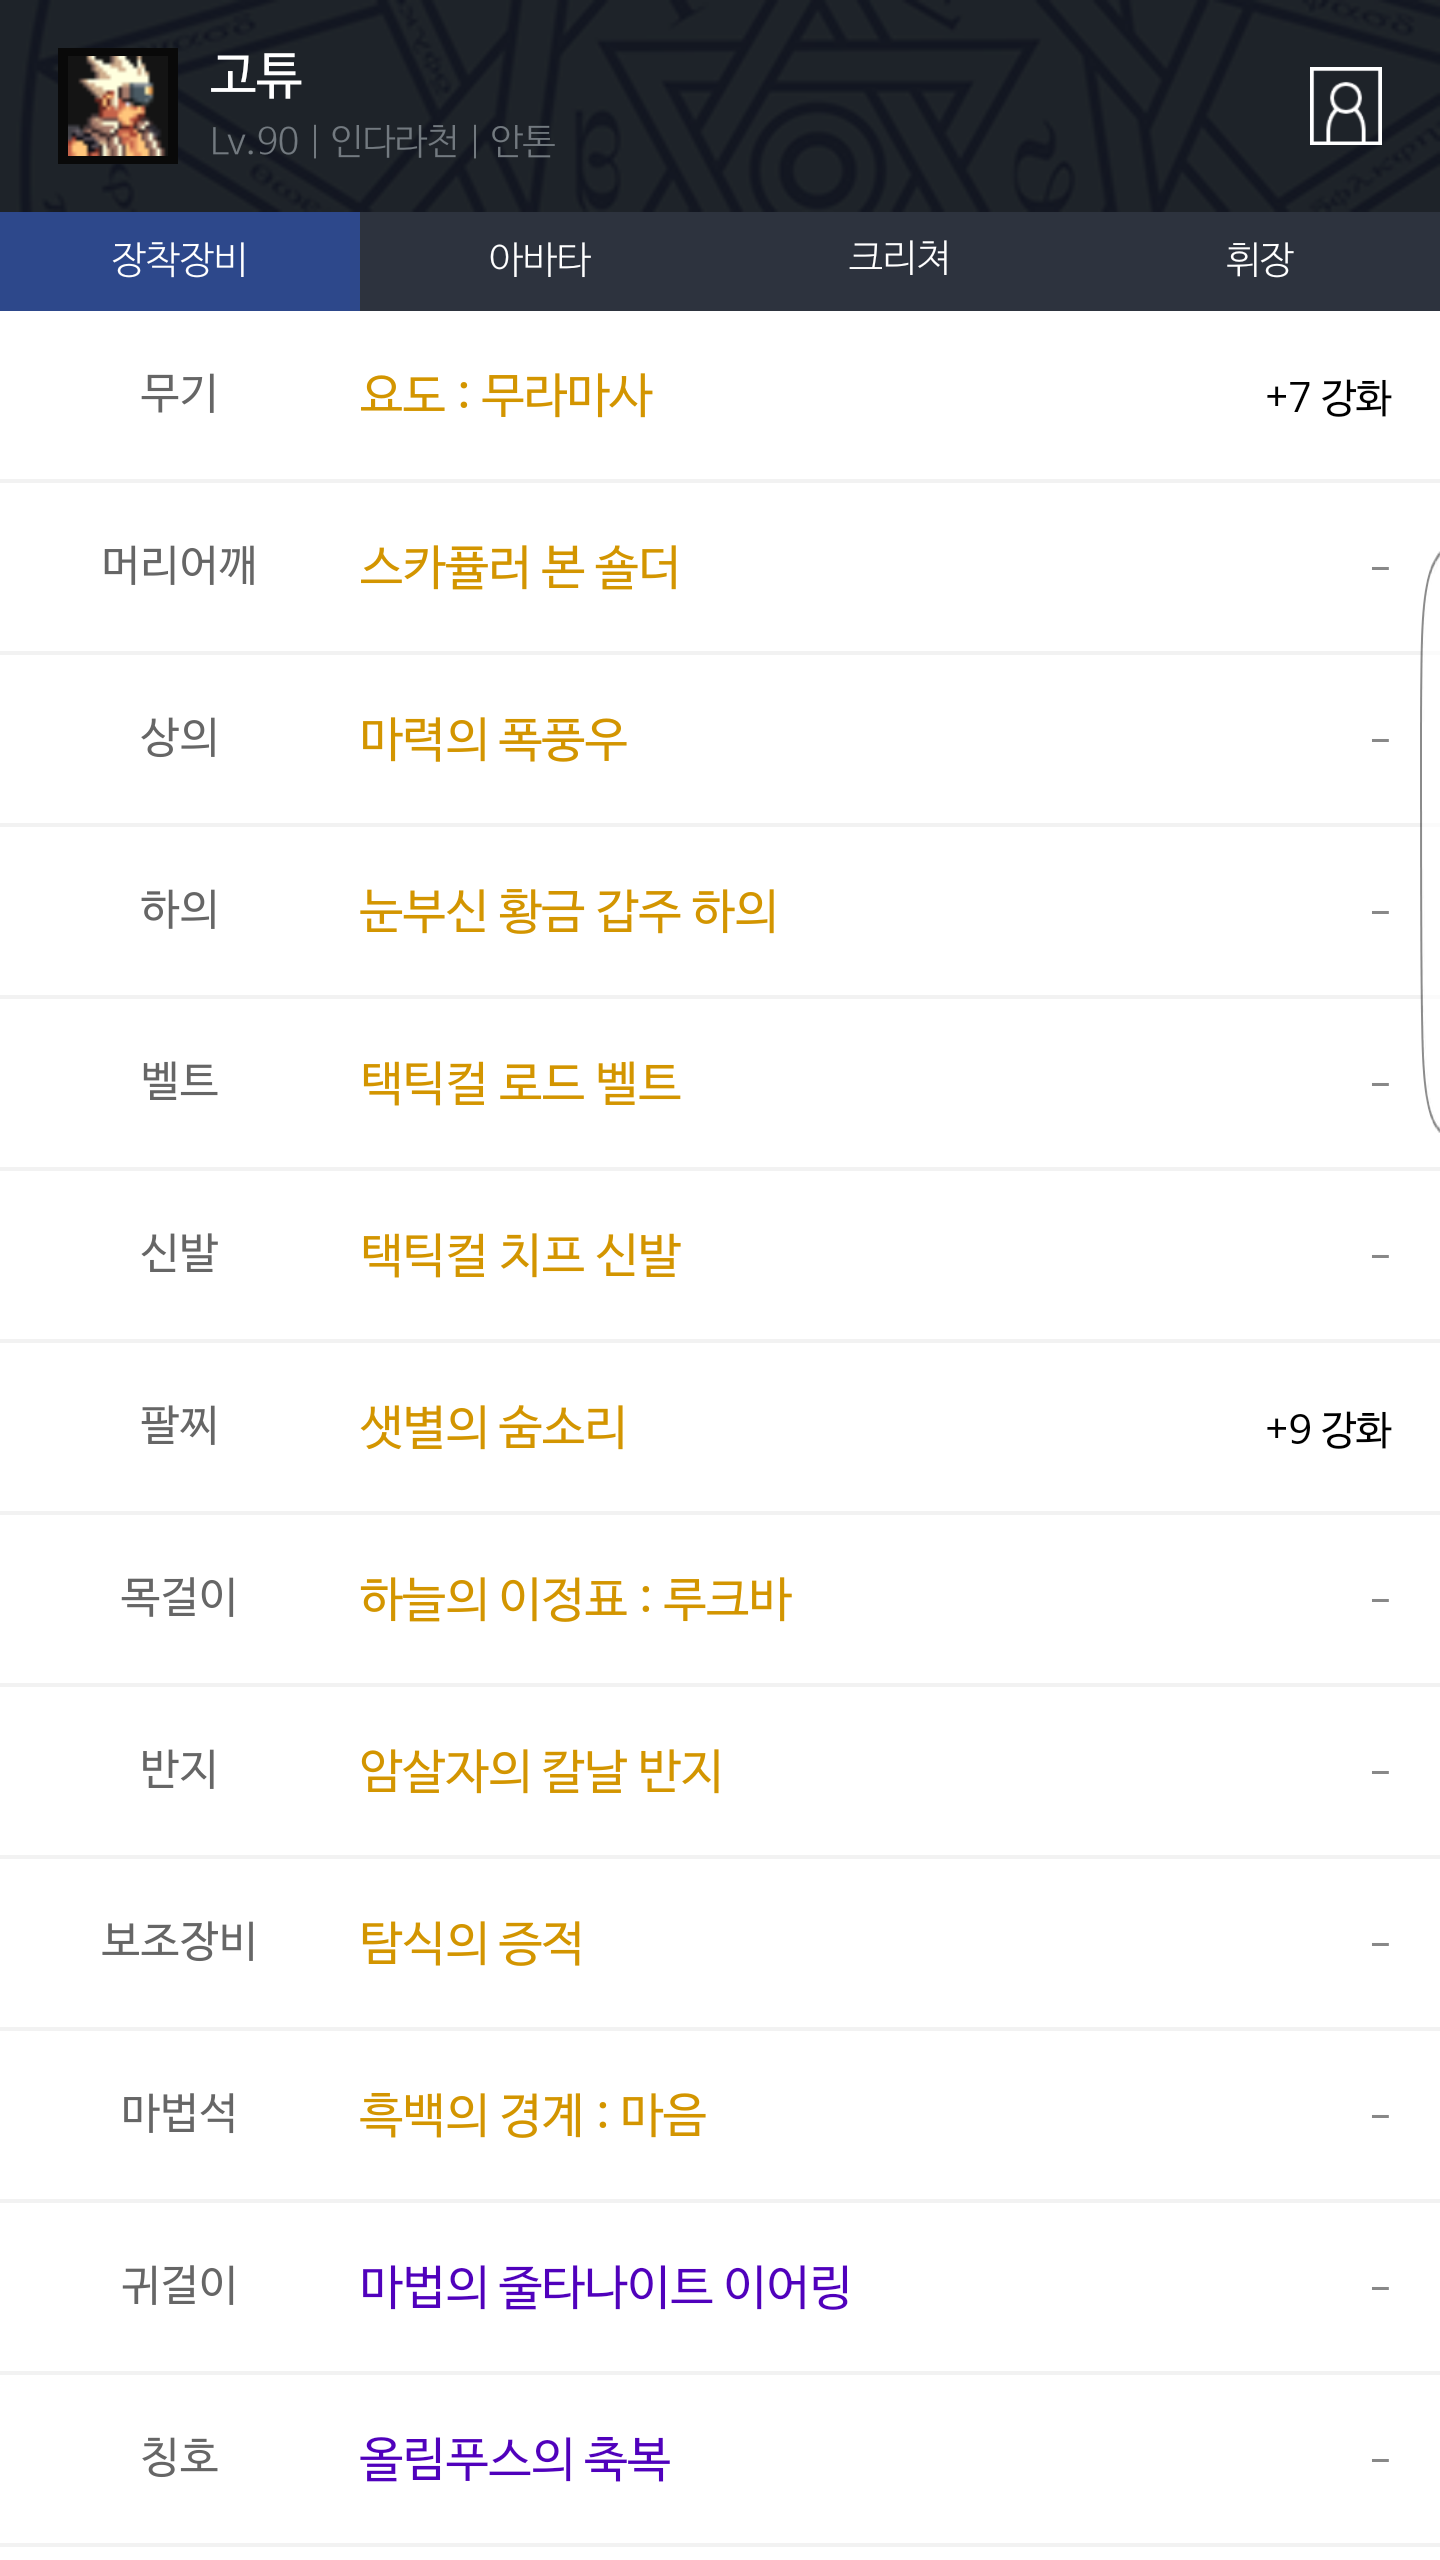1440x2560 pixels.
Task: Open 탐식의 증적 sub-equipment item
Action: click(471, 1943)
